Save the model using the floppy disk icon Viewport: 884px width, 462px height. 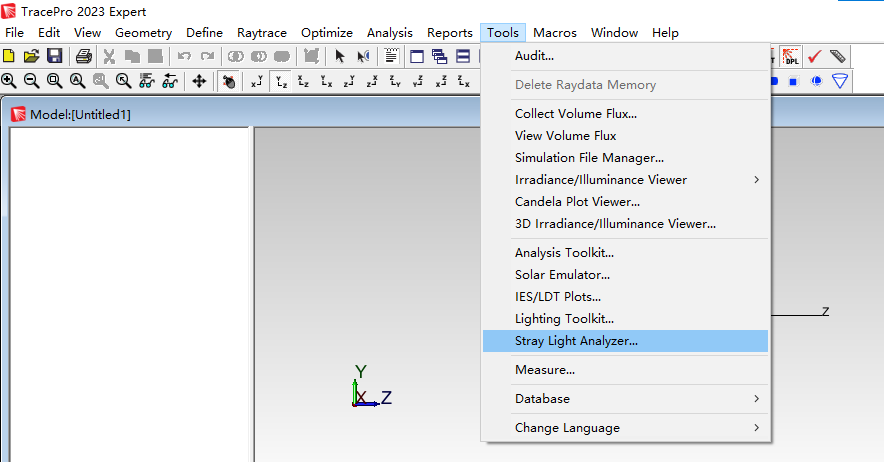(x=54, y=56)
